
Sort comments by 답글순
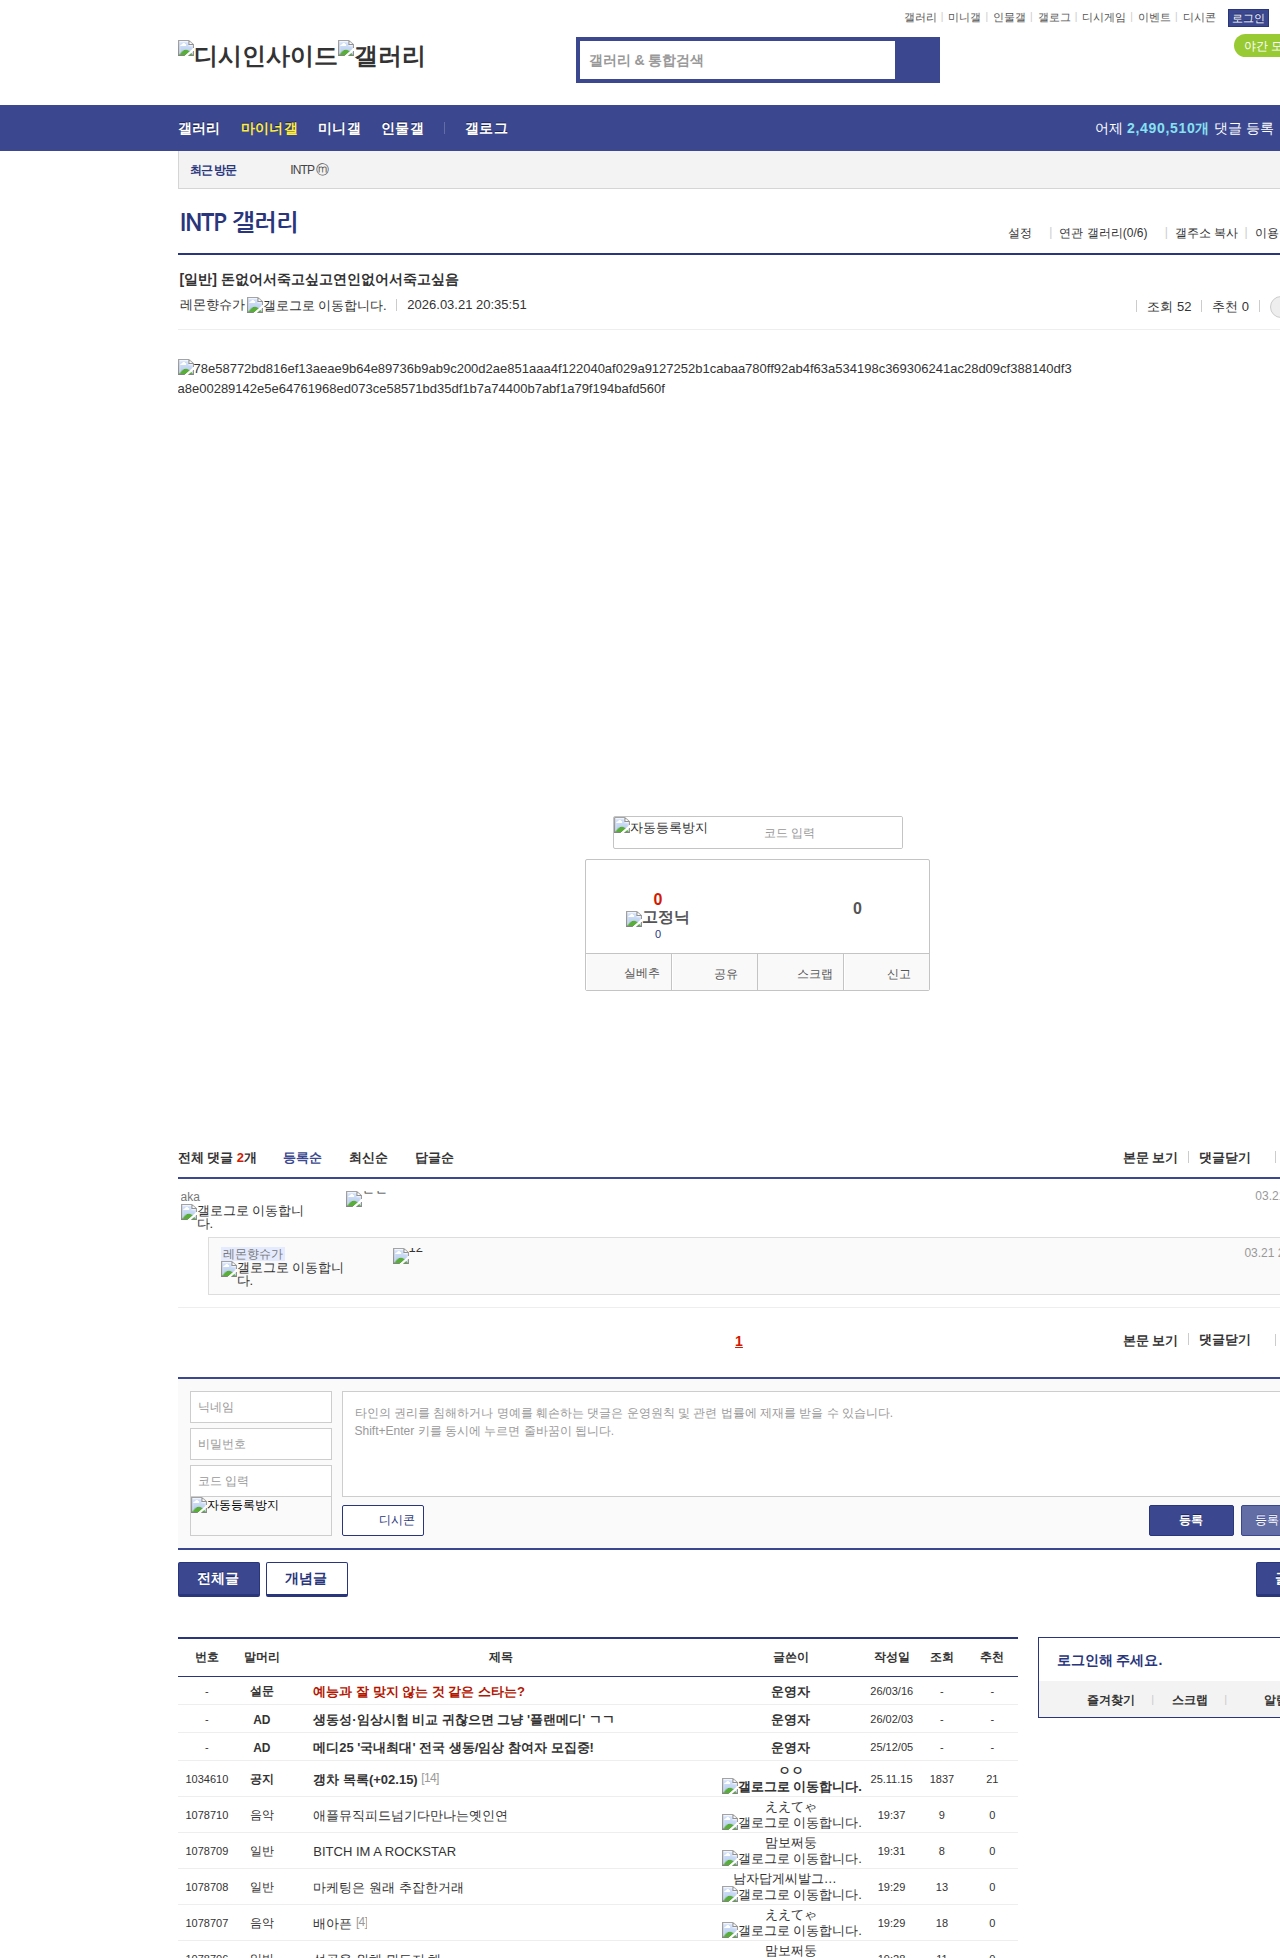click(x=434, y=1158)
